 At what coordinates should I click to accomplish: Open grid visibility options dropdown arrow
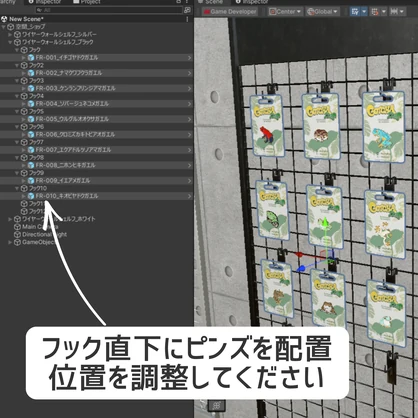[364, 12]
